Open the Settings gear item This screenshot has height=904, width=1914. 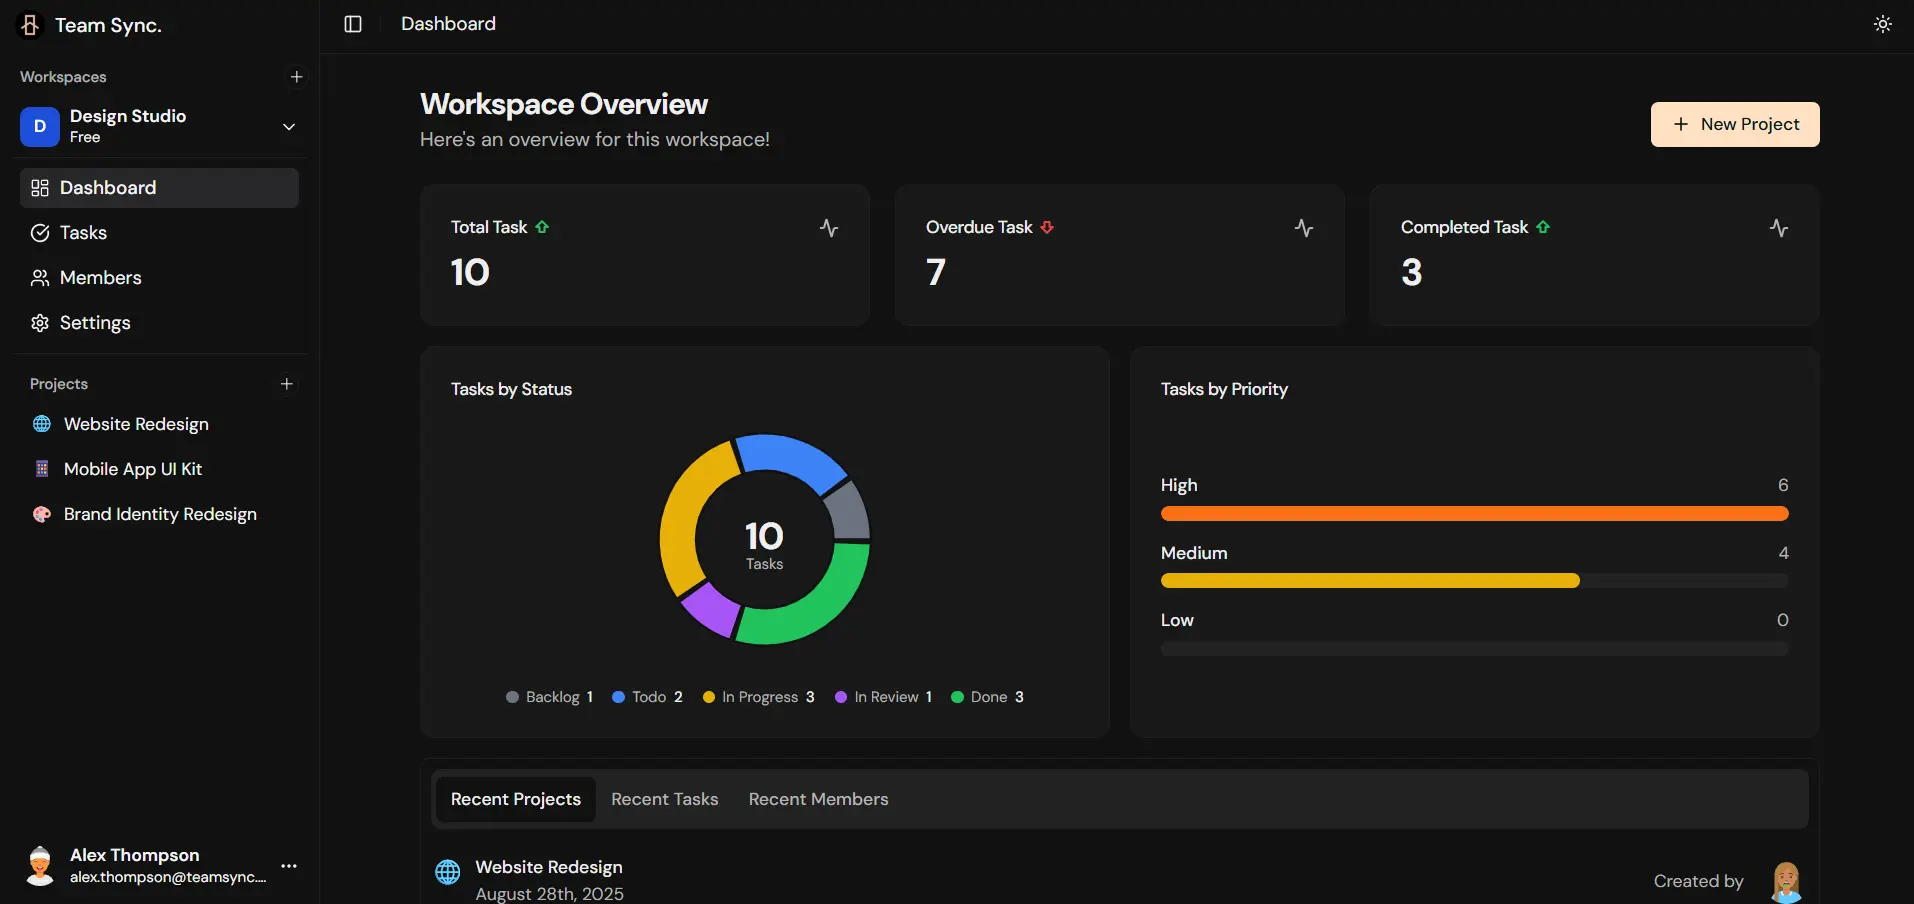[x=94, y=323]
